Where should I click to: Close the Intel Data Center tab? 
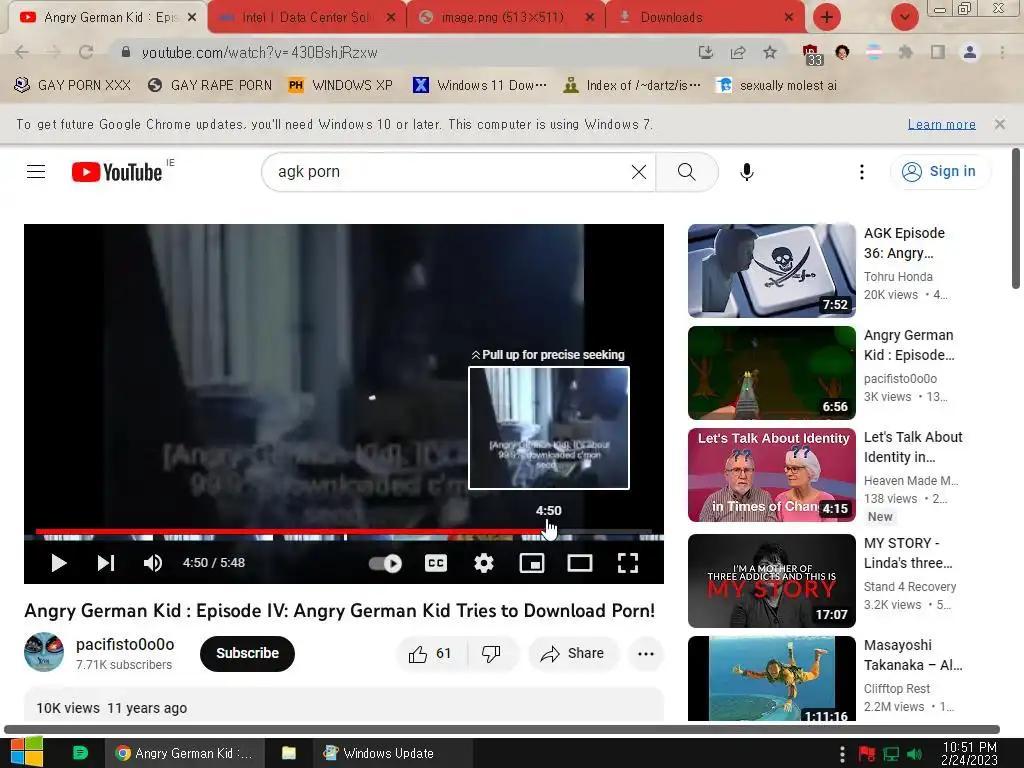click(x=391, y=18)
